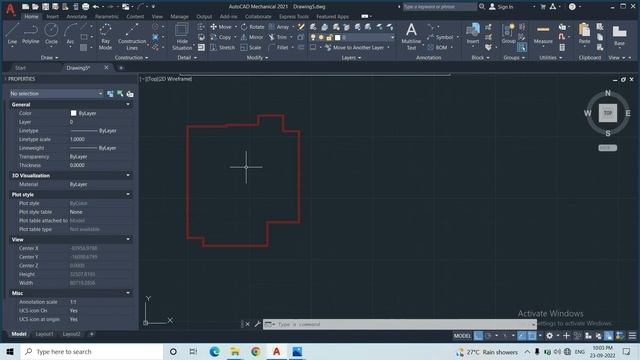This screenshot has width=640, height=360.
Task: Switch to the Parametric ribbon tab
Action: pyautogui.click(x=107, y=17)
